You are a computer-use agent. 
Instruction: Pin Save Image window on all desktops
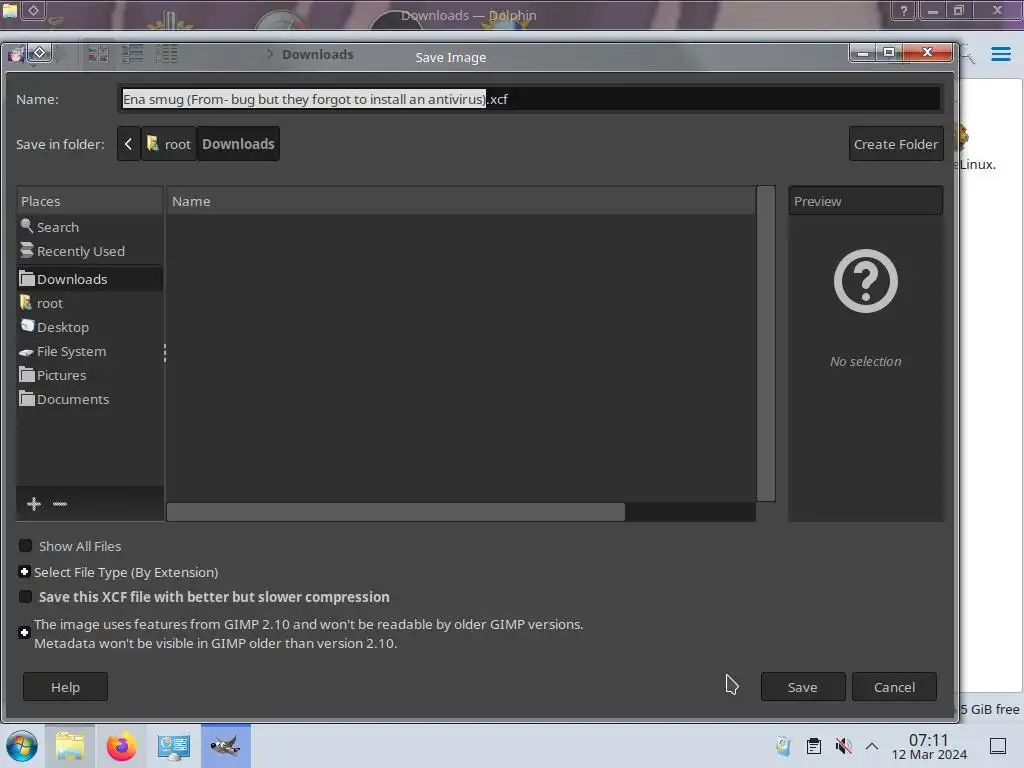point(39,53)
